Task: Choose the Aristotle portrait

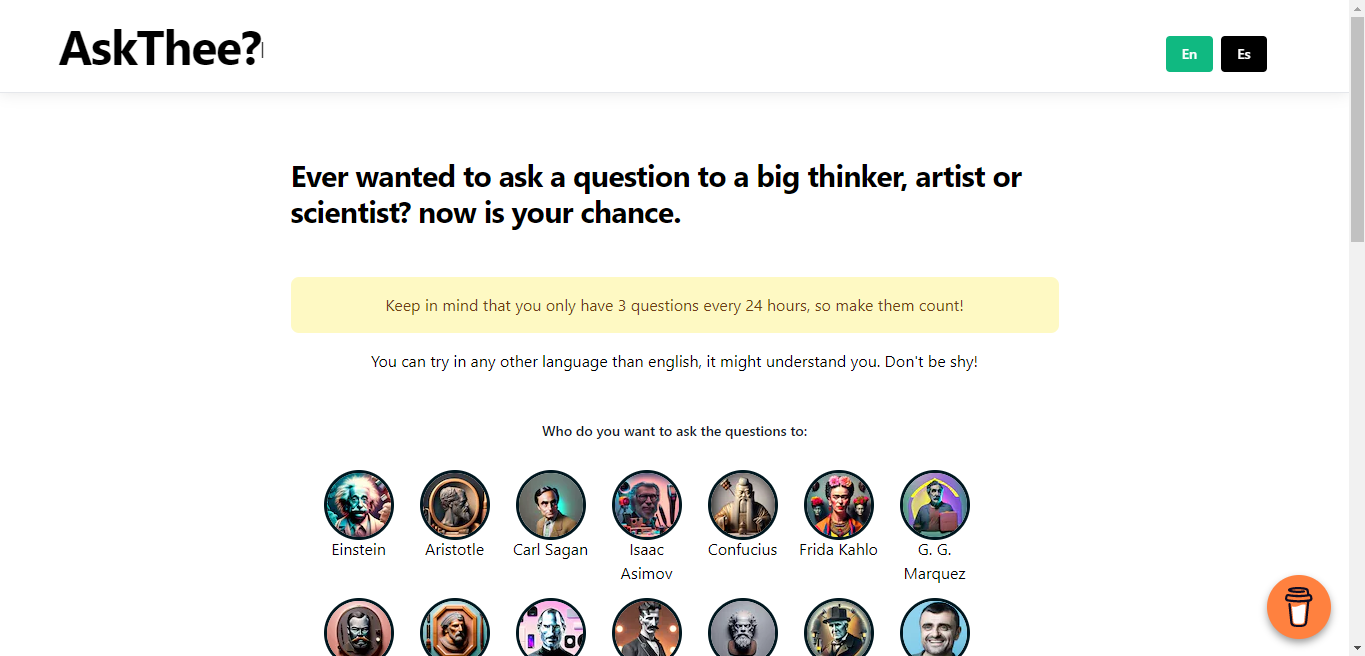Action: [455, 505]
